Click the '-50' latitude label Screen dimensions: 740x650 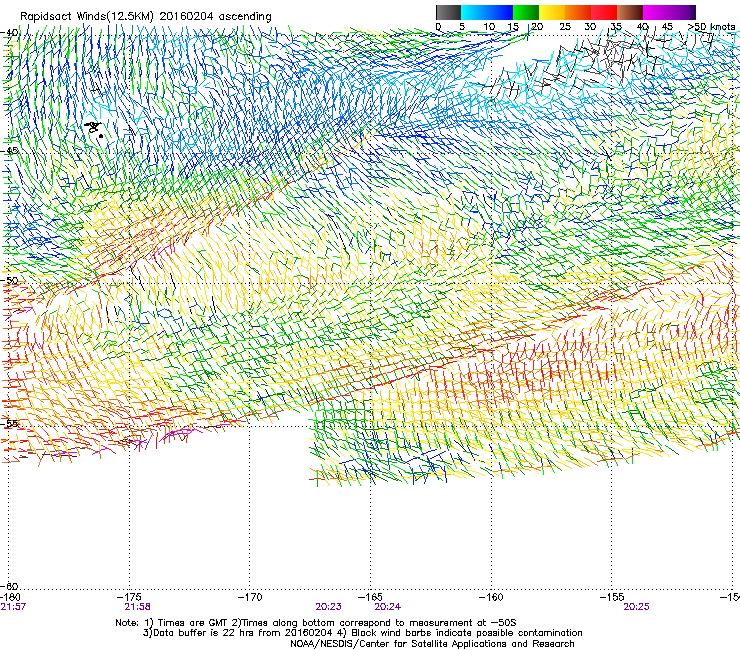[x=10, y=281]
